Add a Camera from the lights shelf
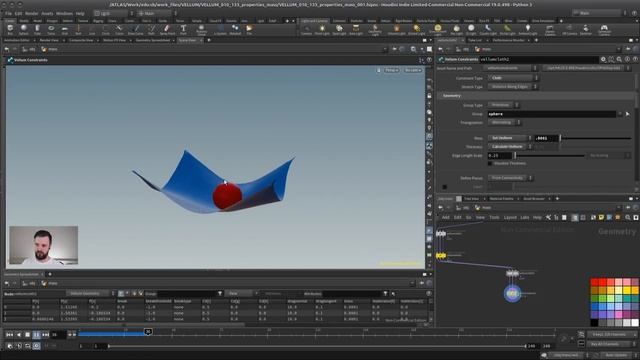The image size is (640, 360). point(306,29)
